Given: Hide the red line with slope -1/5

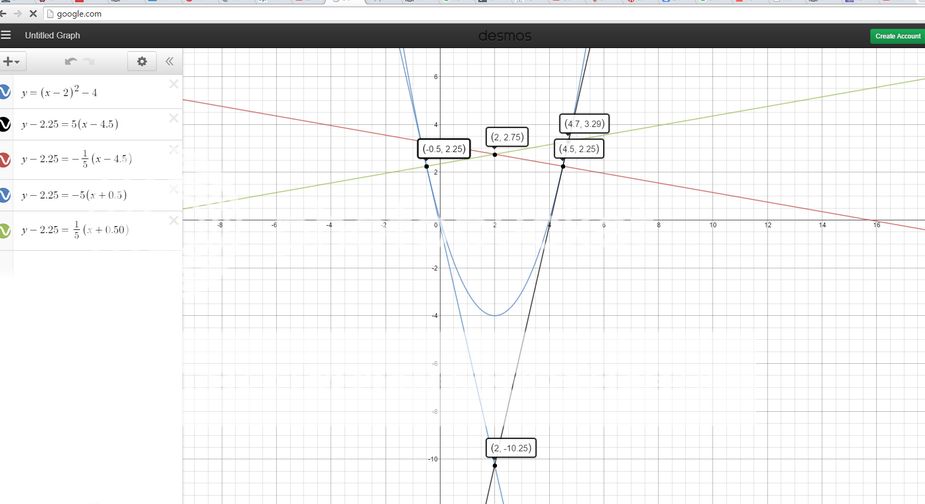Looking at the screenshot, I should coord(5,160).
